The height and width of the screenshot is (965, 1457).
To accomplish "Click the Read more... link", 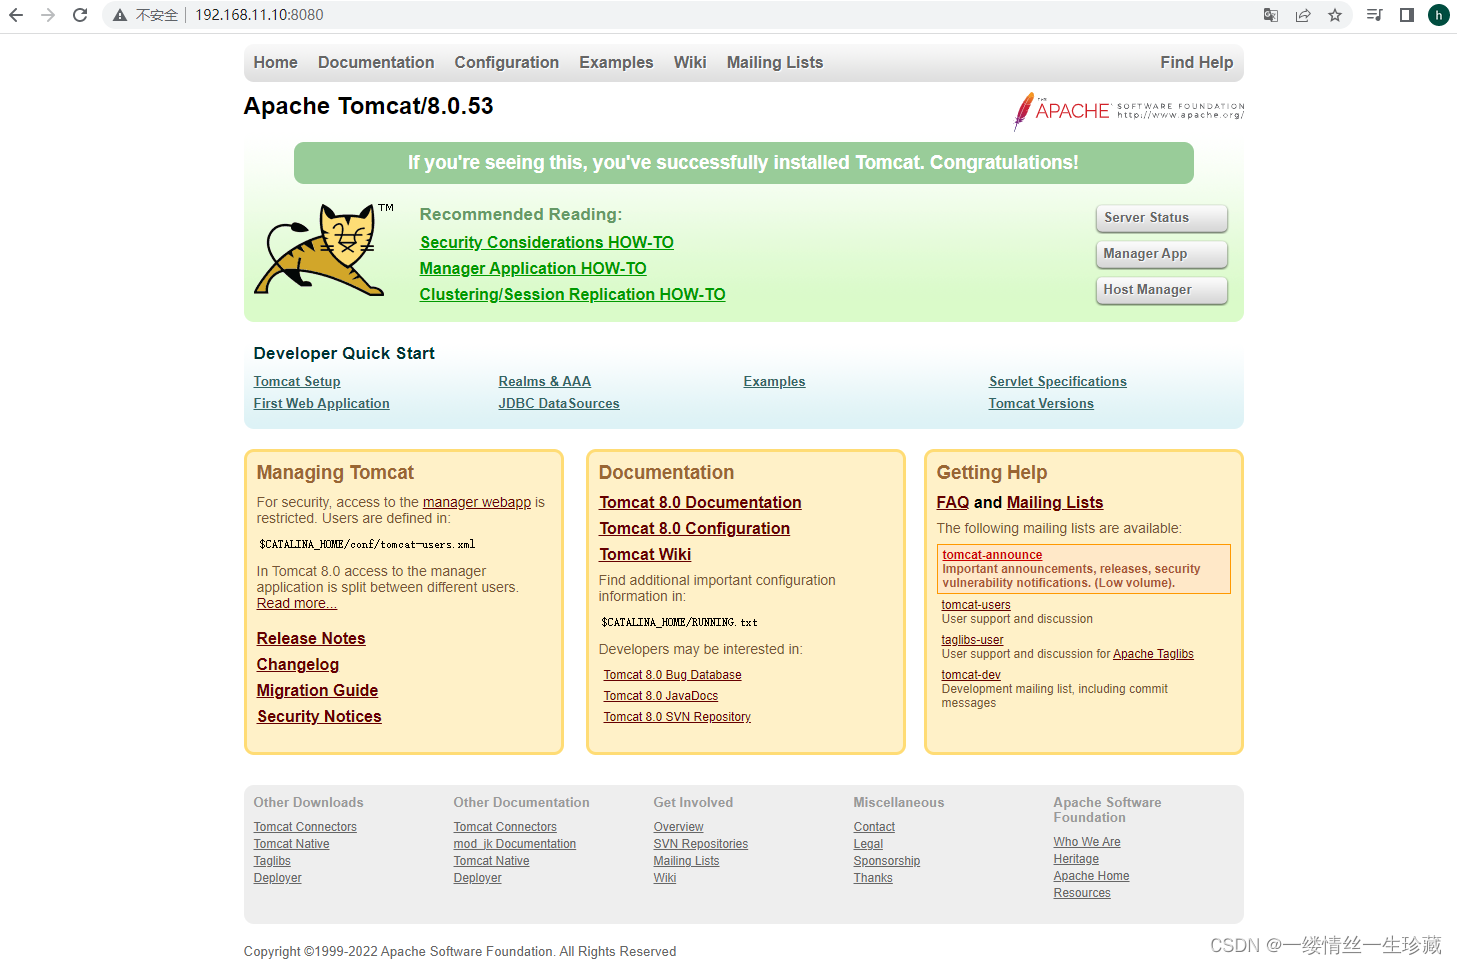I will click(x=296, y=603).
